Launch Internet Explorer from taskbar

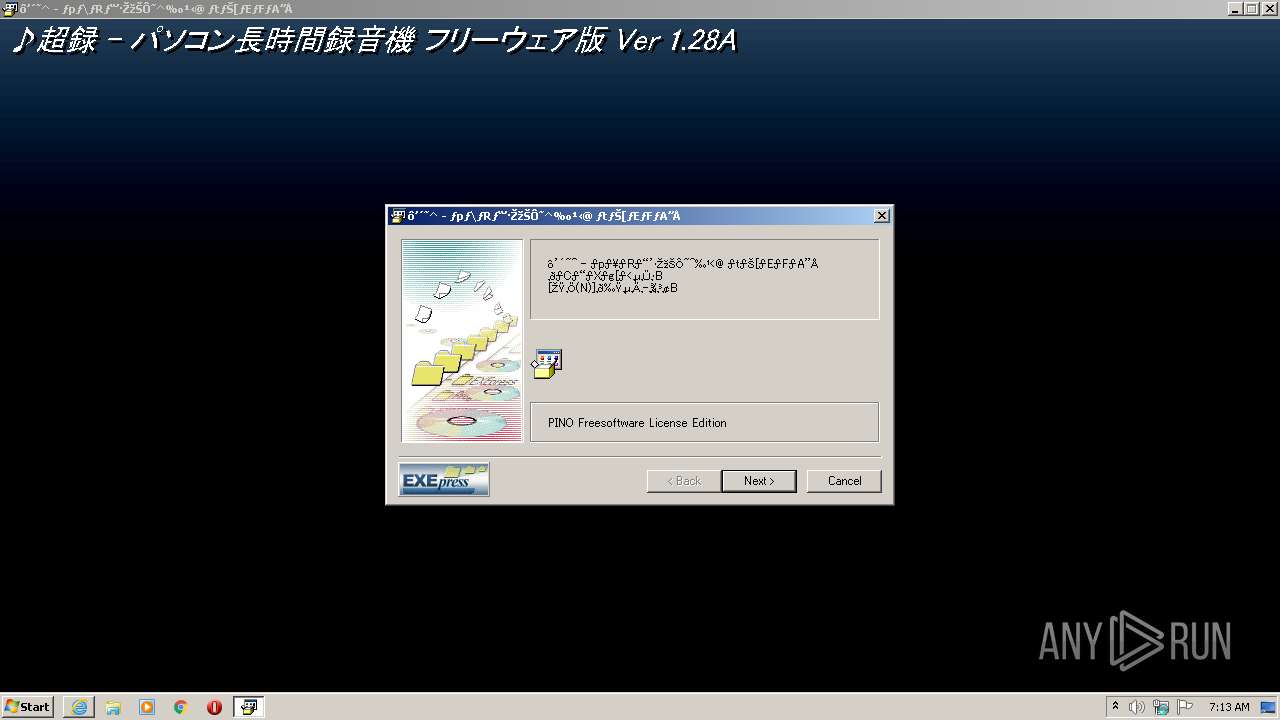coord(79,707)
